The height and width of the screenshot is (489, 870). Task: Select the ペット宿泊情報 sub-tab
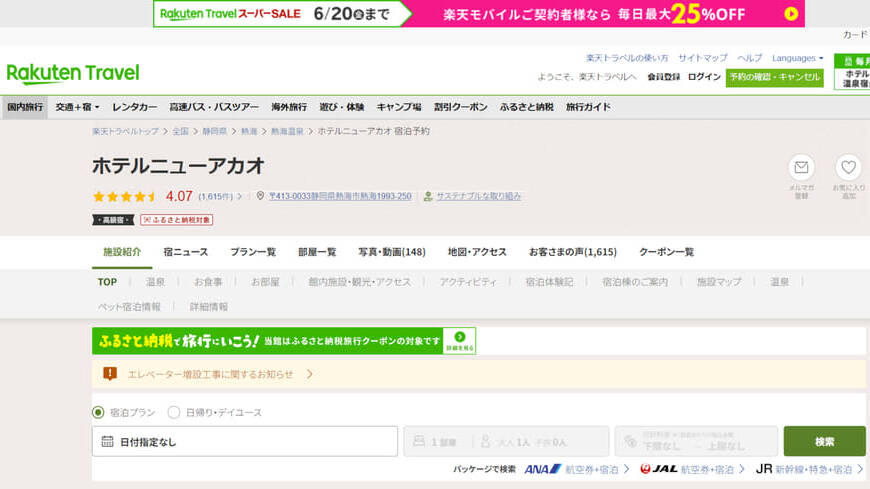(x=129, y=306)
